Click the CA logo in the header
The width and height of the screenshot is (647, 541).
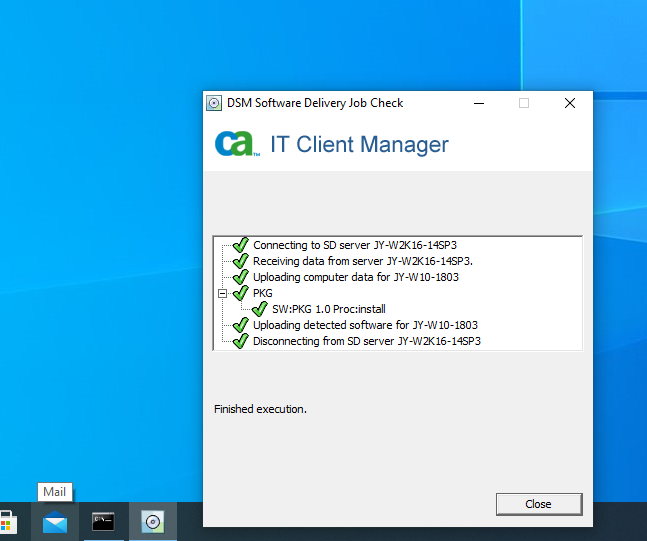tap(237, 144)
